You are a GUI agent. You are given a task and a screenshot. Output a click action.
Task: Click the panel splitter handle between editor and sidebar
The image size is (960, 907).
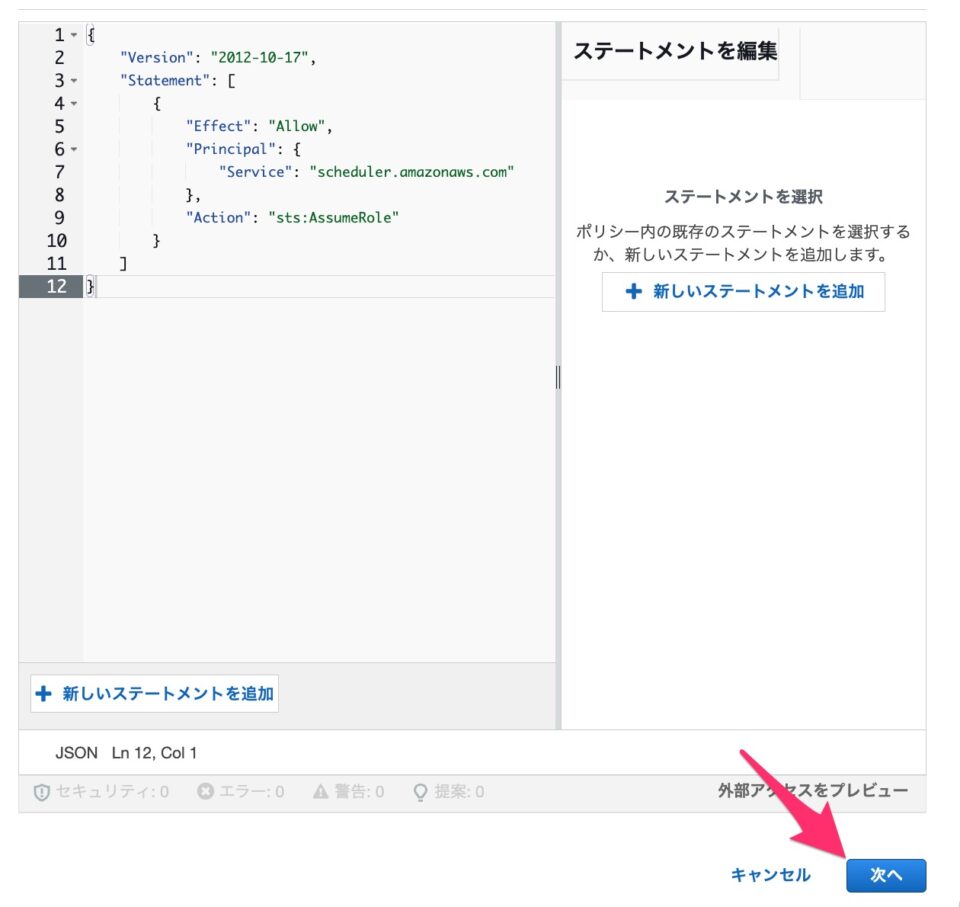pos(558,377)
